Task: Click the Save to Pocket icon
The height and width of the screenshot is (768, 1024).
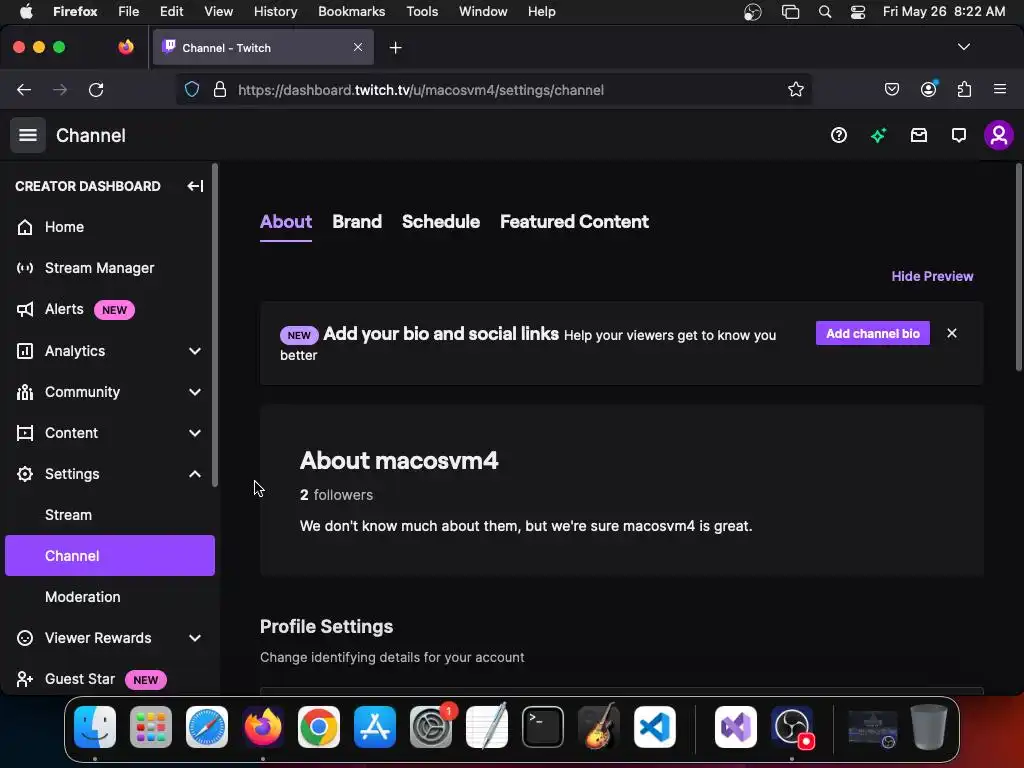Action: pyautogui.click(x=891, y=89)
